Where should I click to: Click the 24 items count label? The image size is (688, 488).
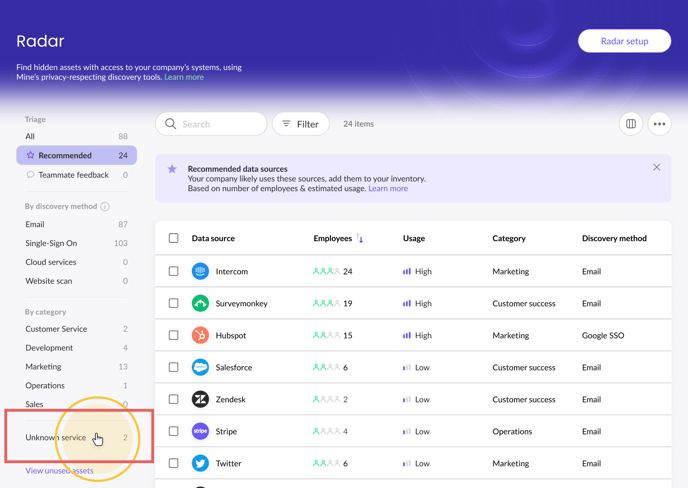[x=358, y=124]
